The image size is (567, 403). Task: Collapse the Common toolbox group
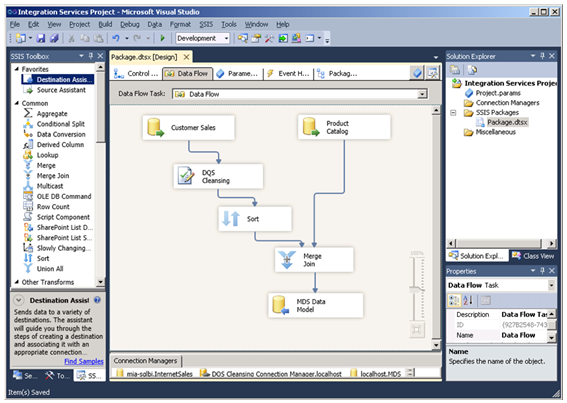(17, 103)
